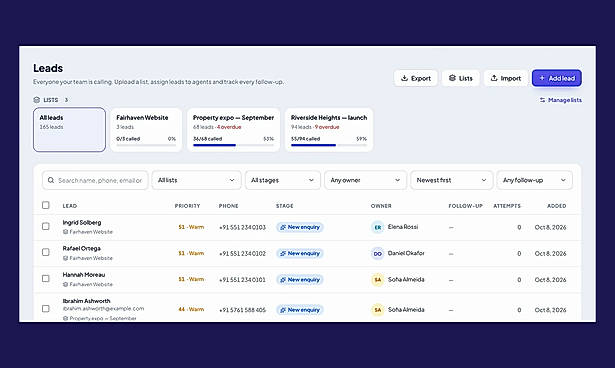
Task: Click the Fairhaven Website called progress bar
Action: [146, 145]
